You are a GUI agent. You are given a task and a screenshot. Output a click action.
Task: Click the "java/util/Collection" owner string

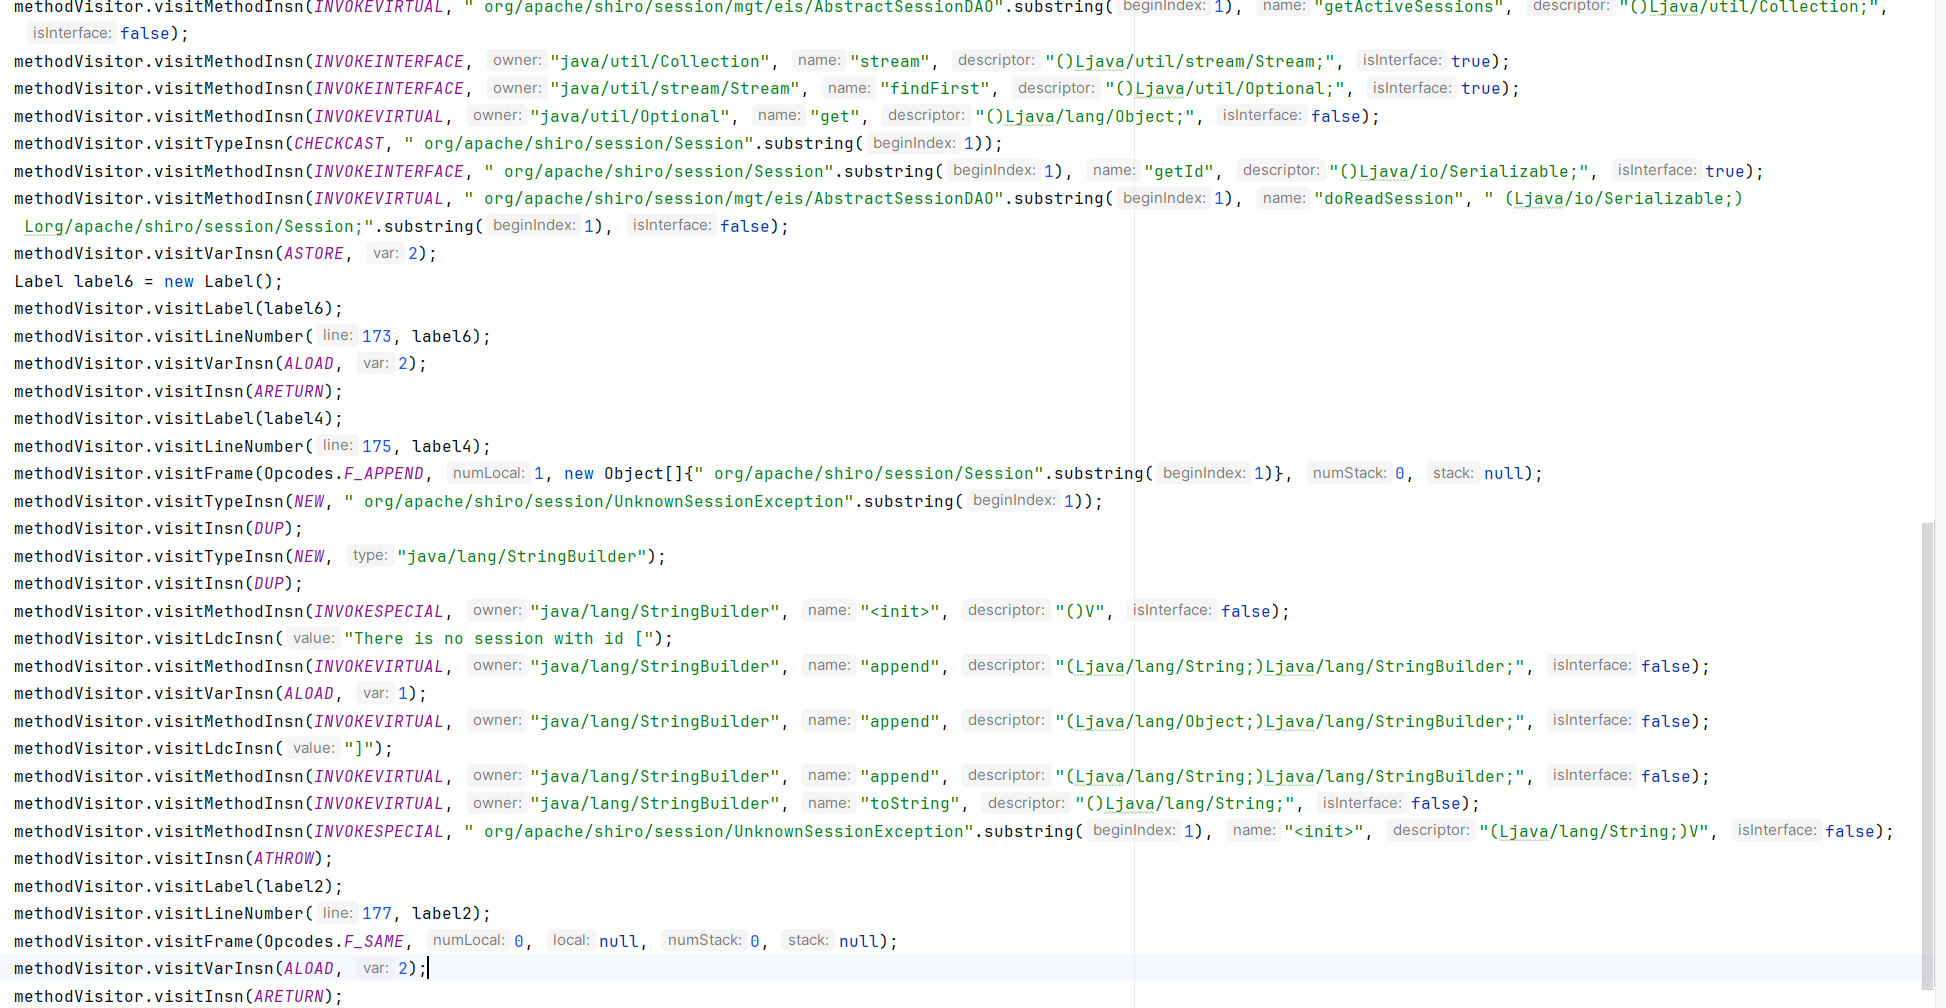[x=659, y=62]
